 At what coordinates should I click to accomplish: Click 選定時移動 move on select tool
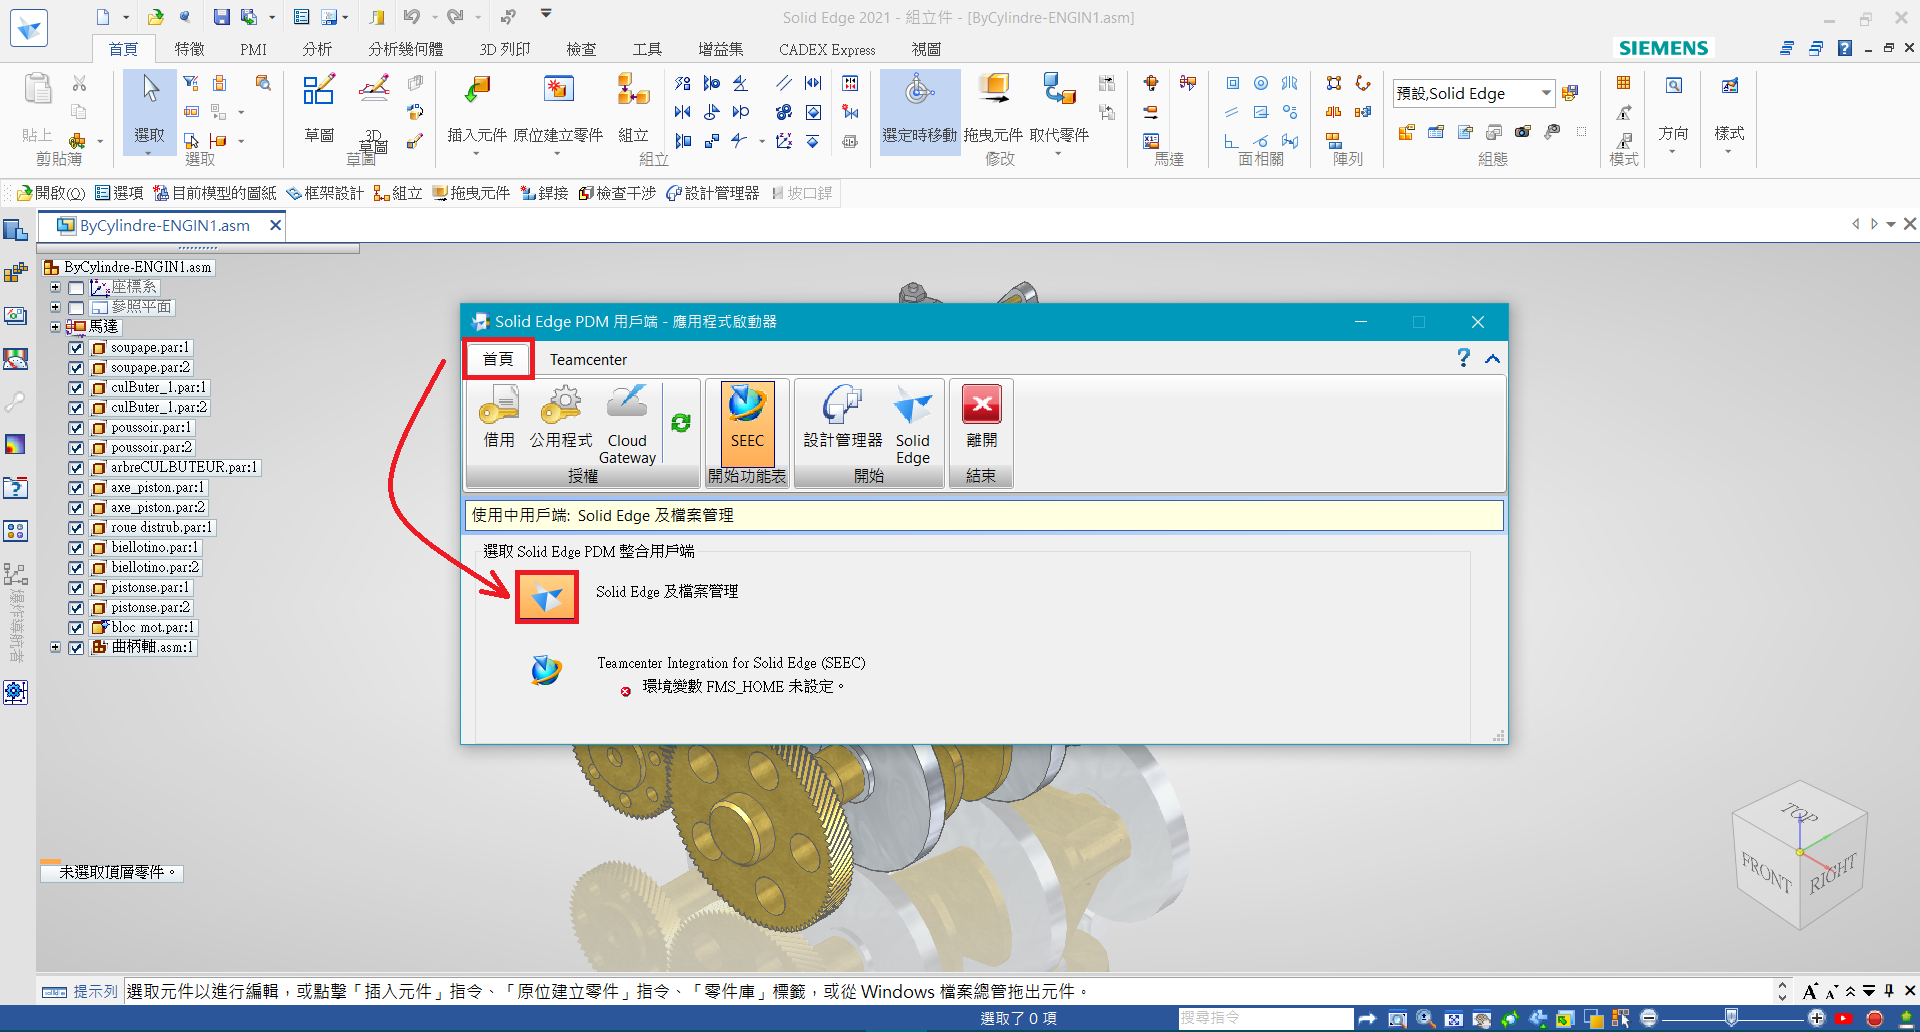click(920, 110)
